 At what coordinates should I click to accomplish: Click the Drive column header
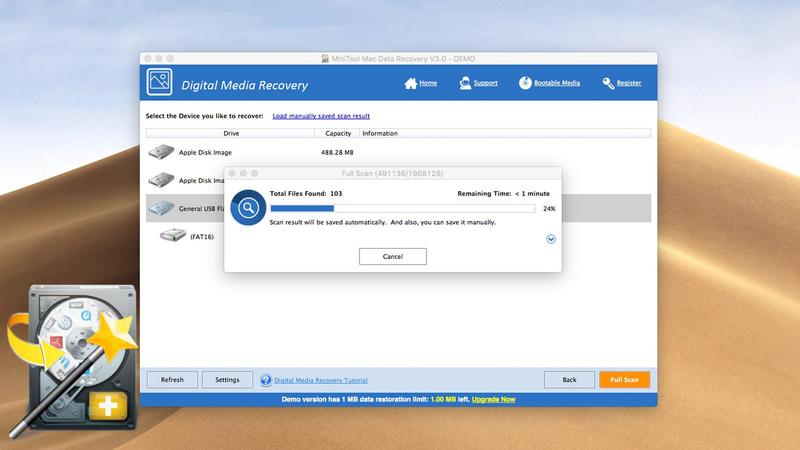click(231, 133)
